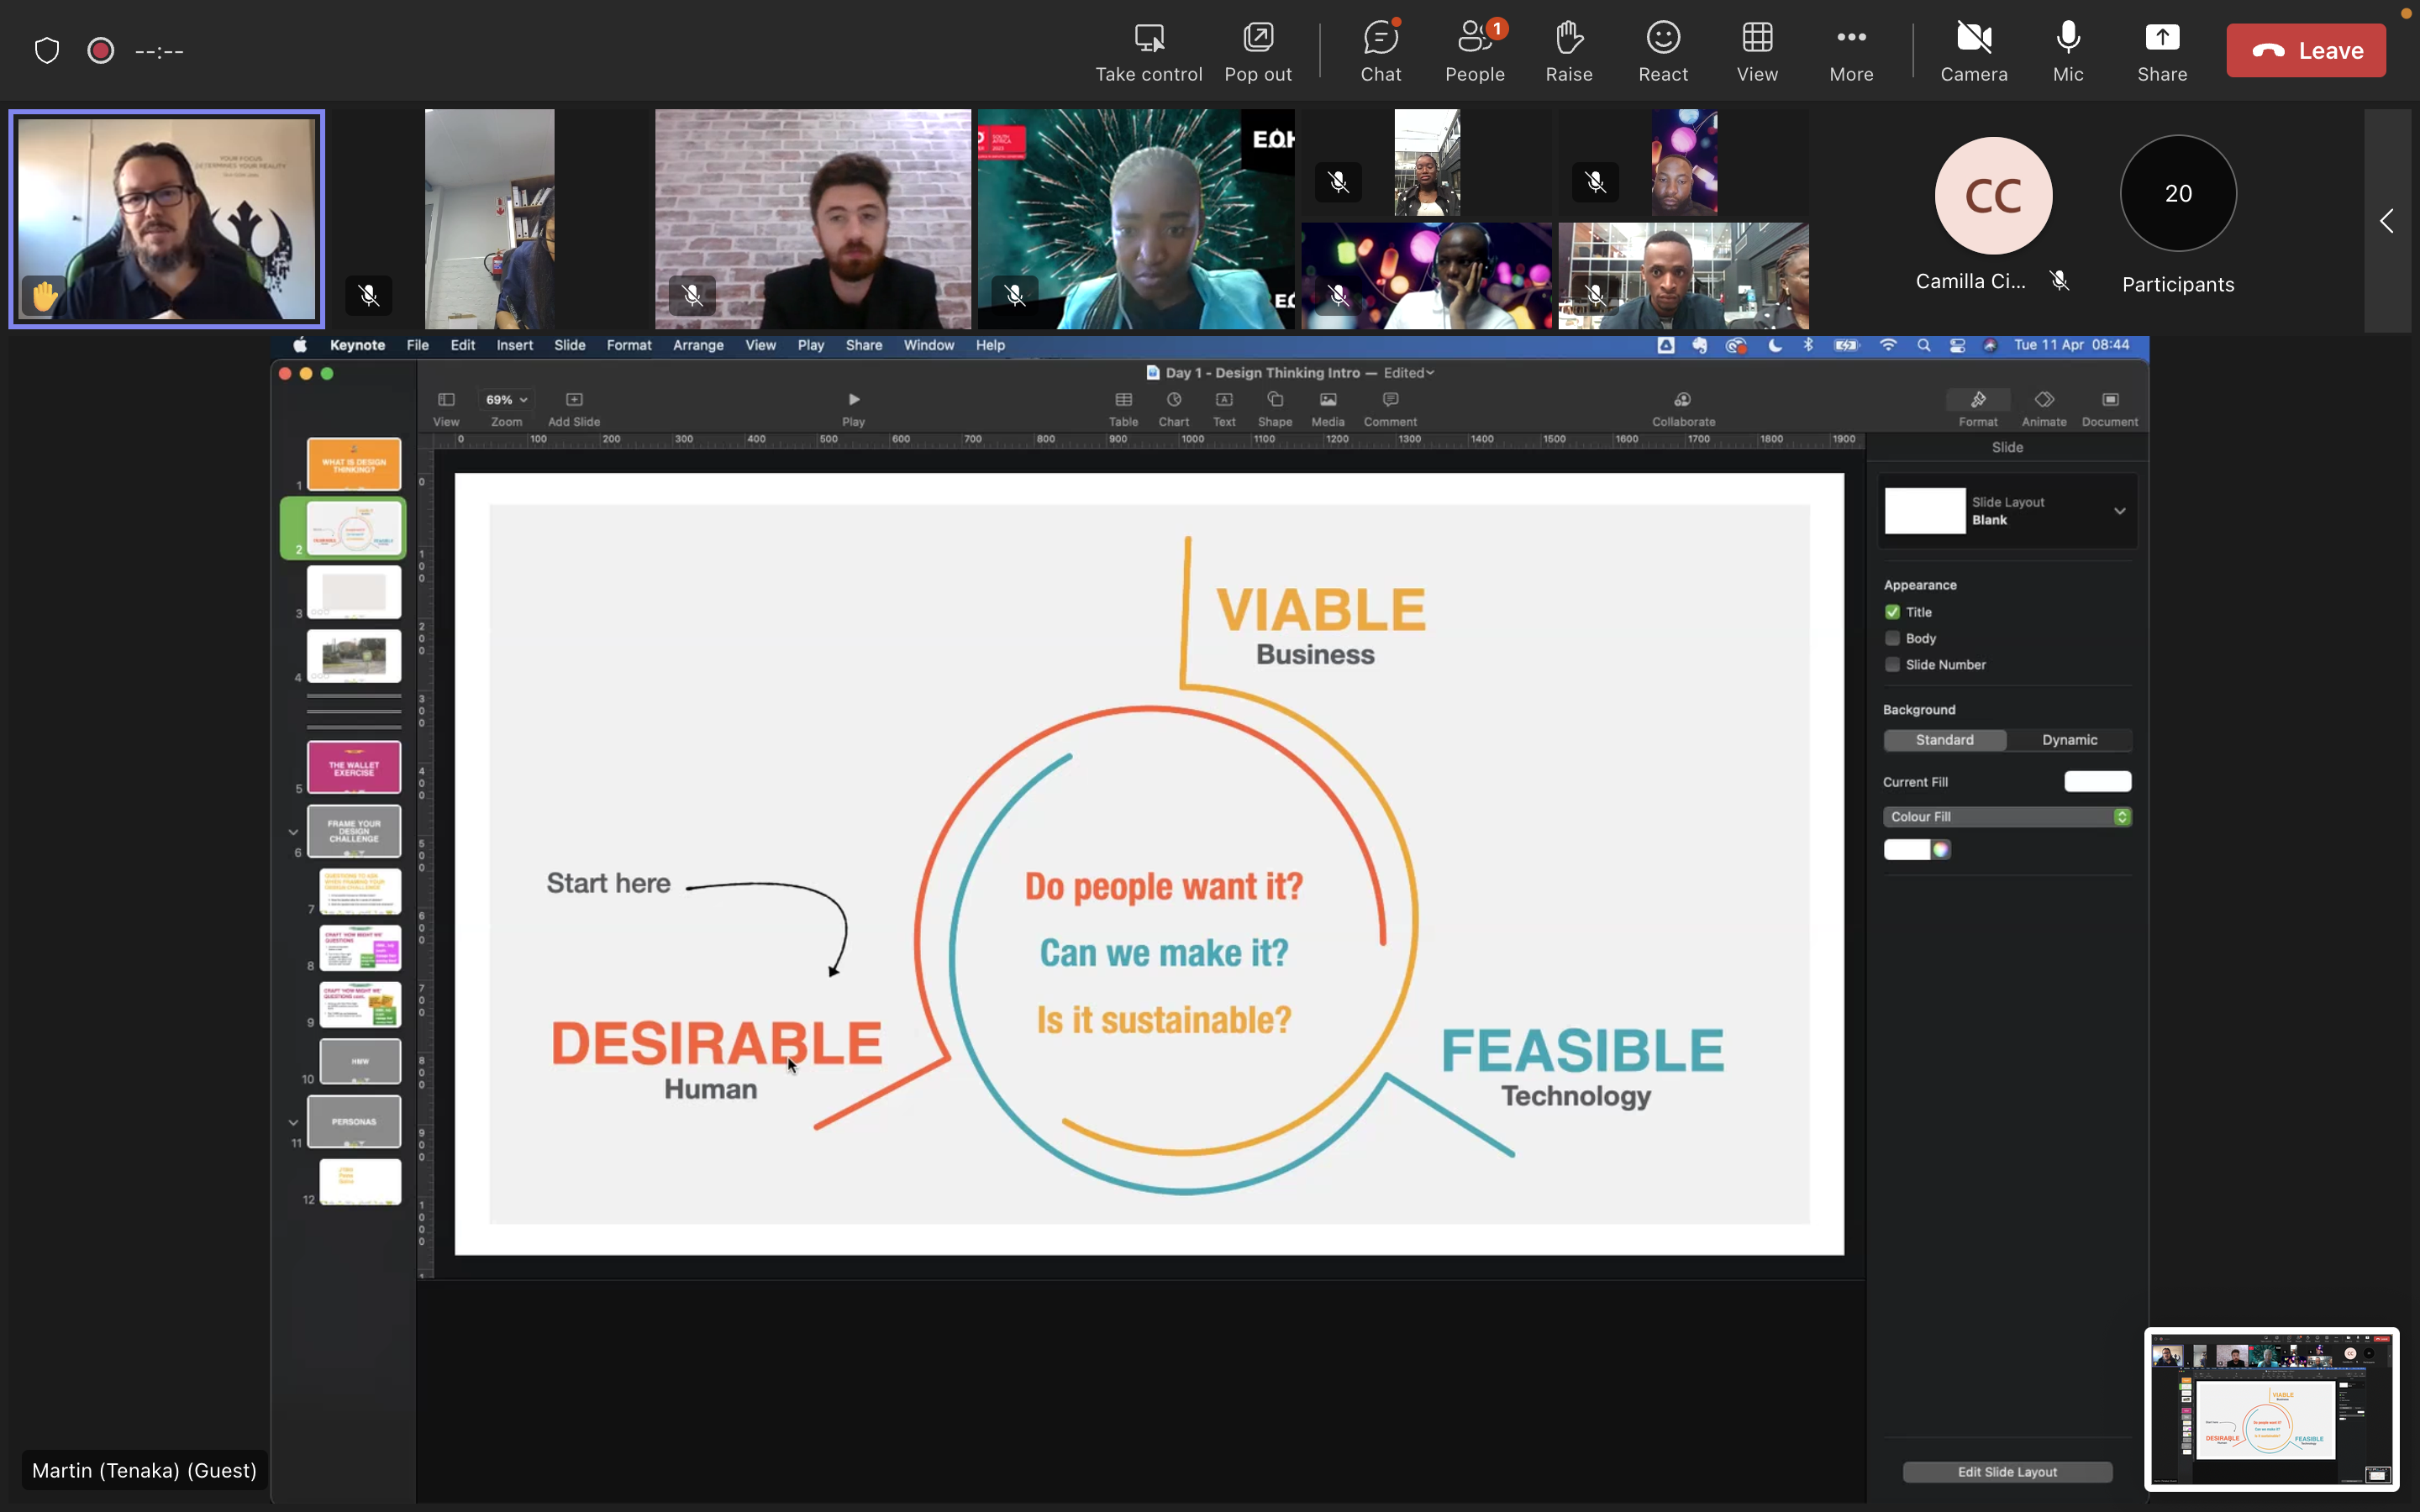Turn on the Camera
The width and height of the screenshot is (2420, 1512).
1973,50
